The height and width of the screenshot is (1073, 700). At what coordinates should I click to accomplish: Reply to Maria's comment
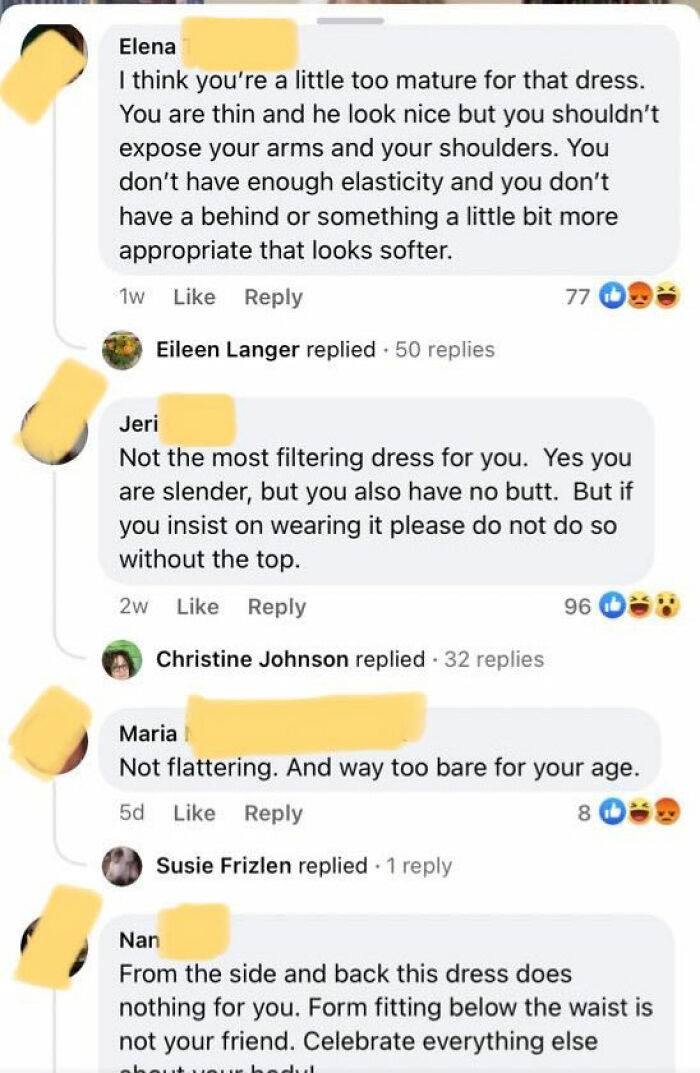click(274, 813)
